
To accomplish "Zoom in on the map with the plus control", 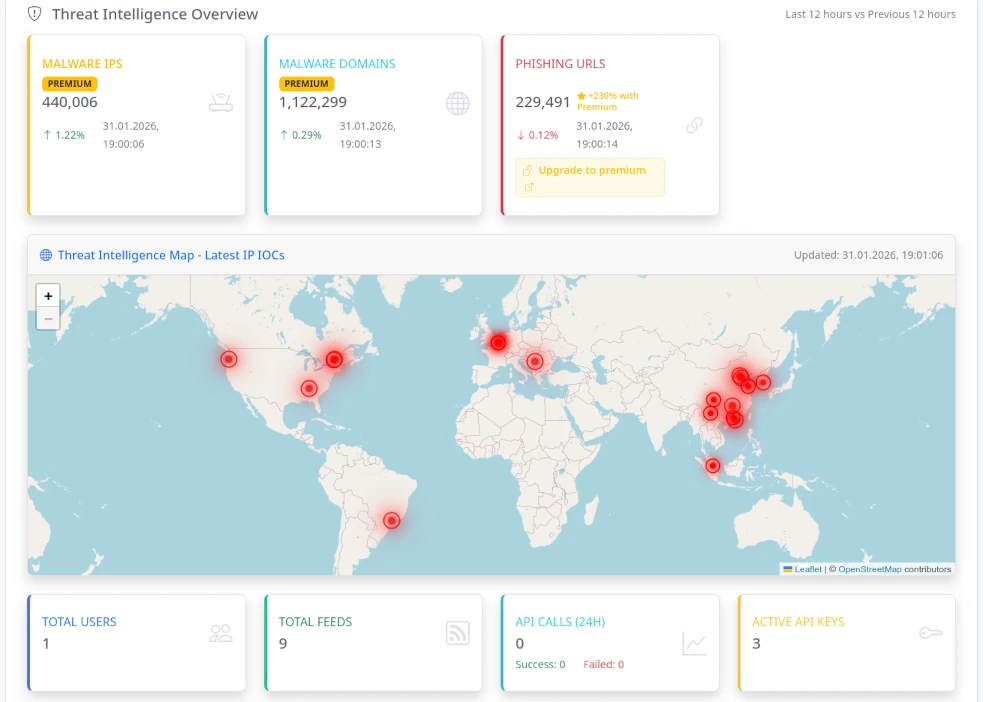I will pyautogui.click(x=48, y=295).
